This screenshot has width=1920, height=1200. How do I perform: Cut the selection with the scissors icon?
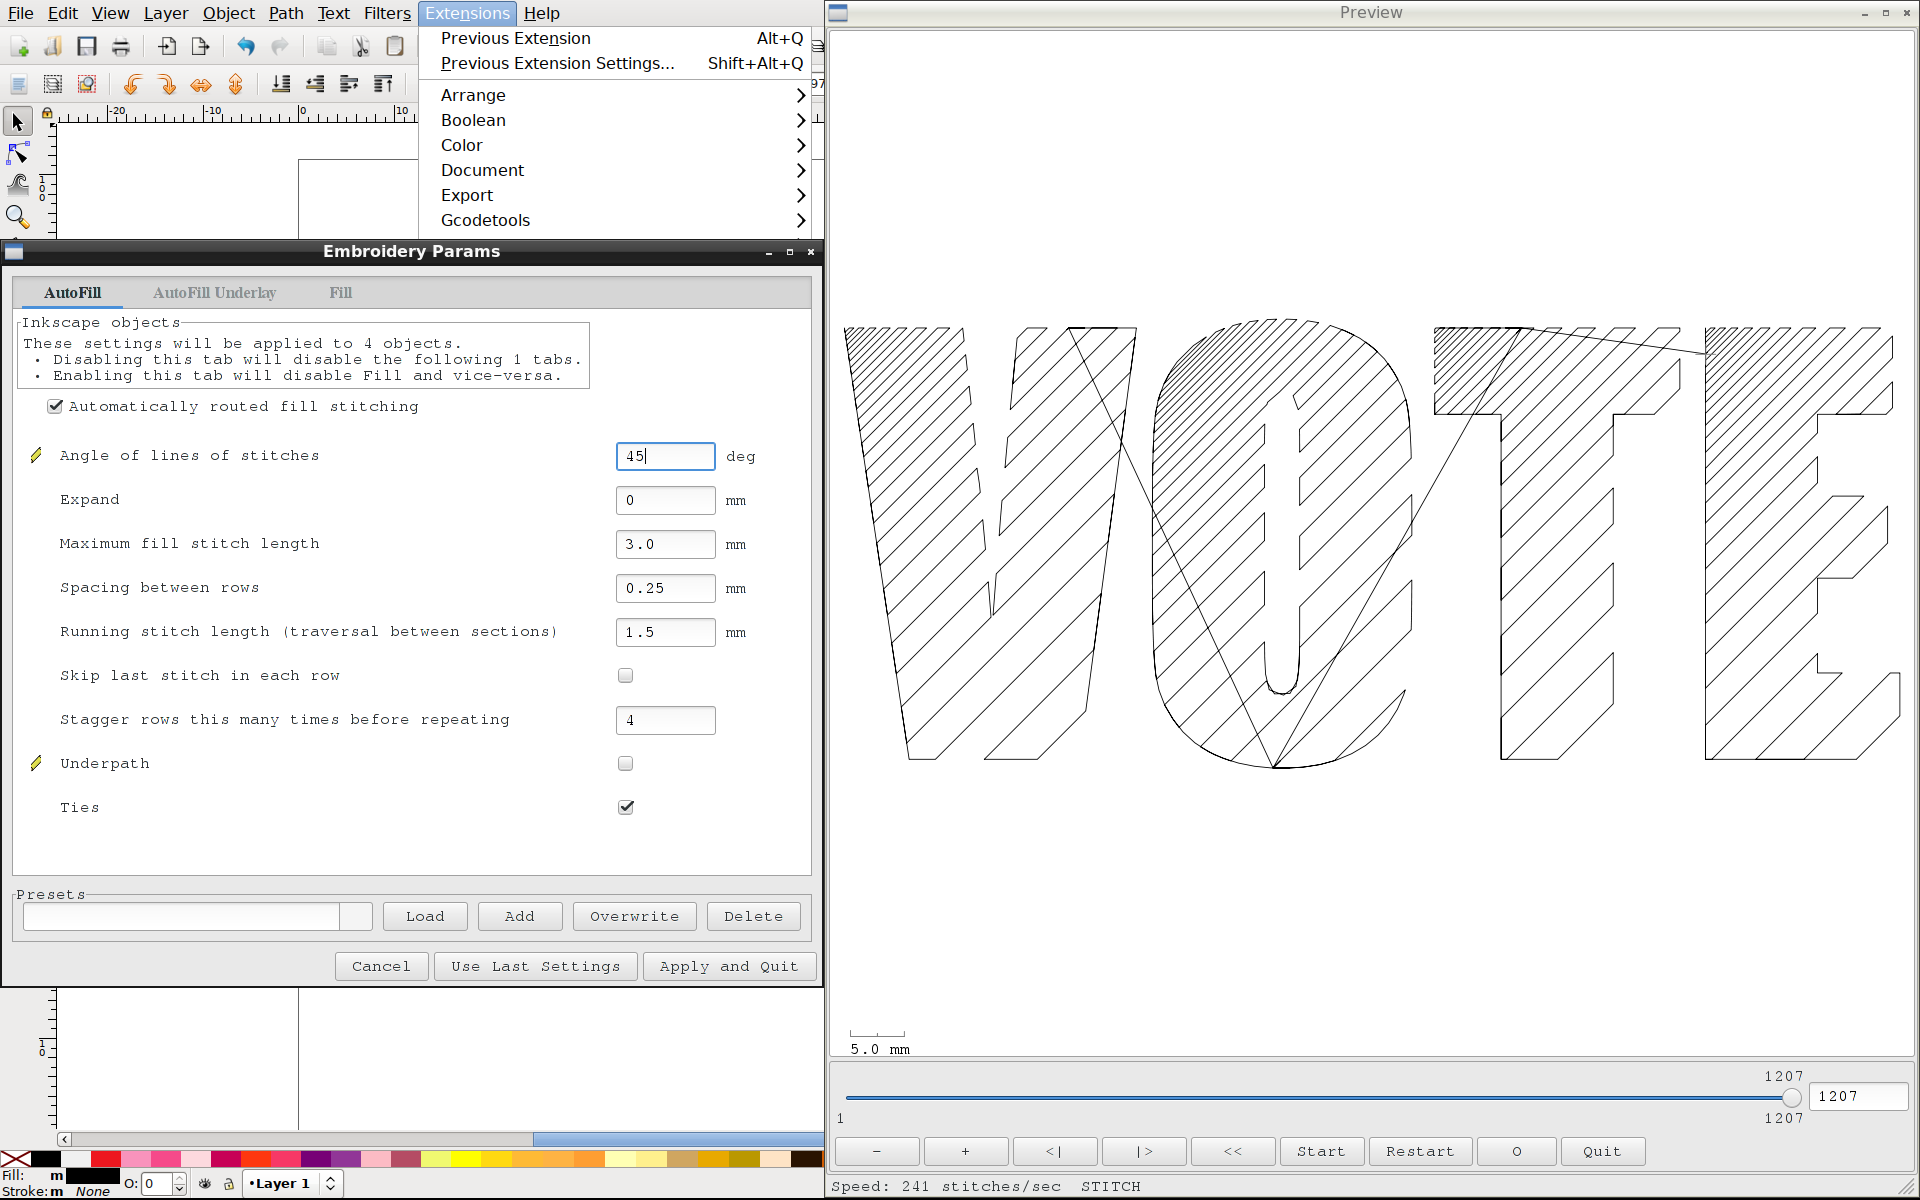361,46
